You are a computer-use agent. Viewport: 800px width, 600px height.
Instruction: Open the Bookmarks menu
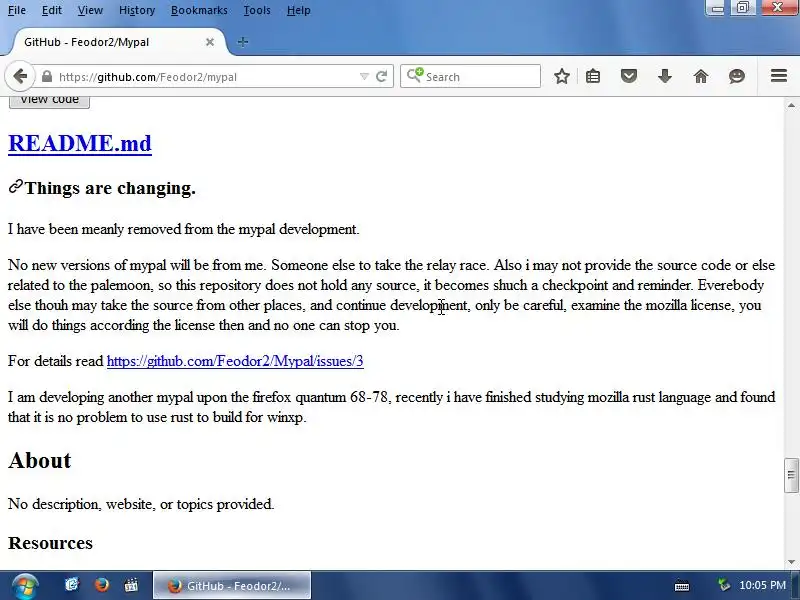pyautogui.click(x=199, y=10)
